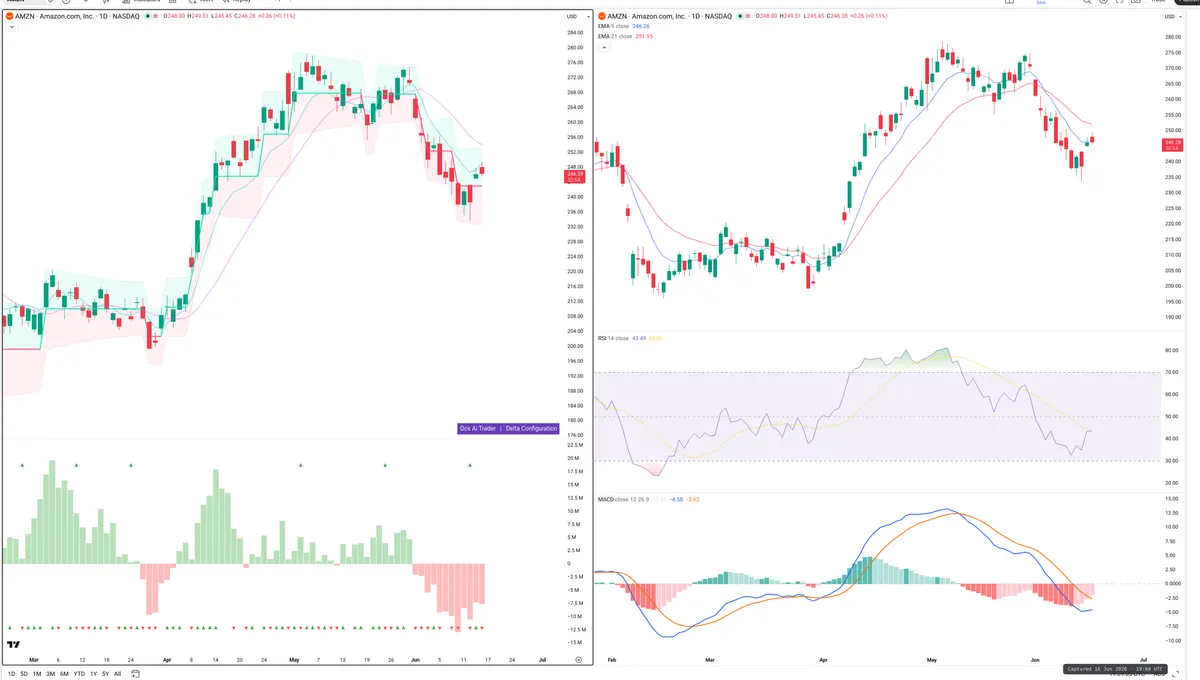
Task: Select the 5Y time range
Action: click(105, 674)
